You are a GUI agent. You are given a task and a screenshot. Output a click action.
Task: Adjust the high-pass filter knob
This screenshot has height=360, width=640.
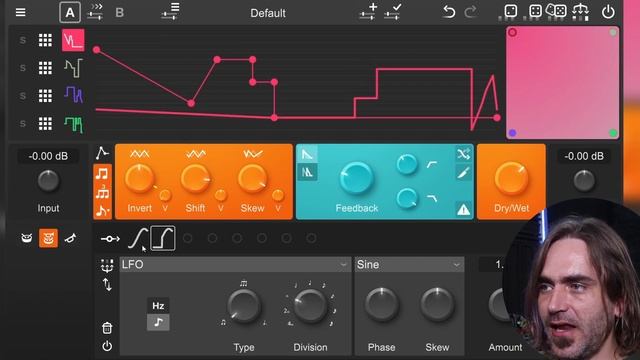coord(407,164)
